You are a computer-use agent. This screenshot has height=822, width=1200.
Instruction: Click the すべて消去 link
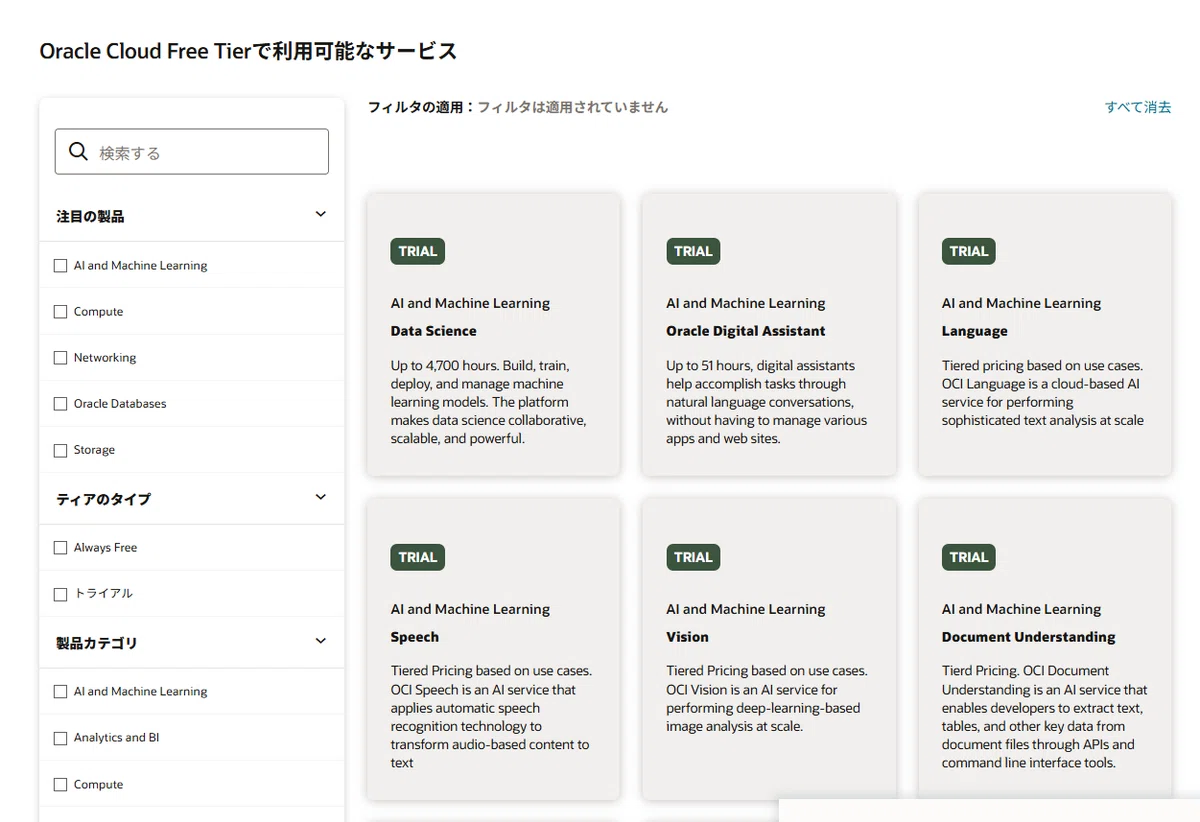point(1138,107)
